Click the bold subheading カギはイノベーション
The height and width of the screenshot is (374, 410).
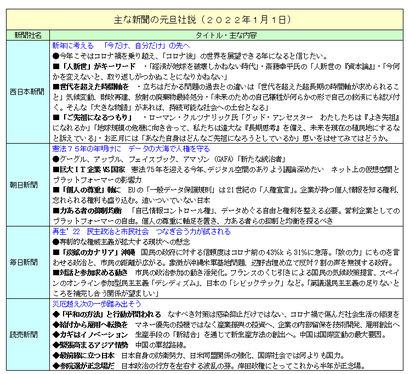(x=94, y=334)
